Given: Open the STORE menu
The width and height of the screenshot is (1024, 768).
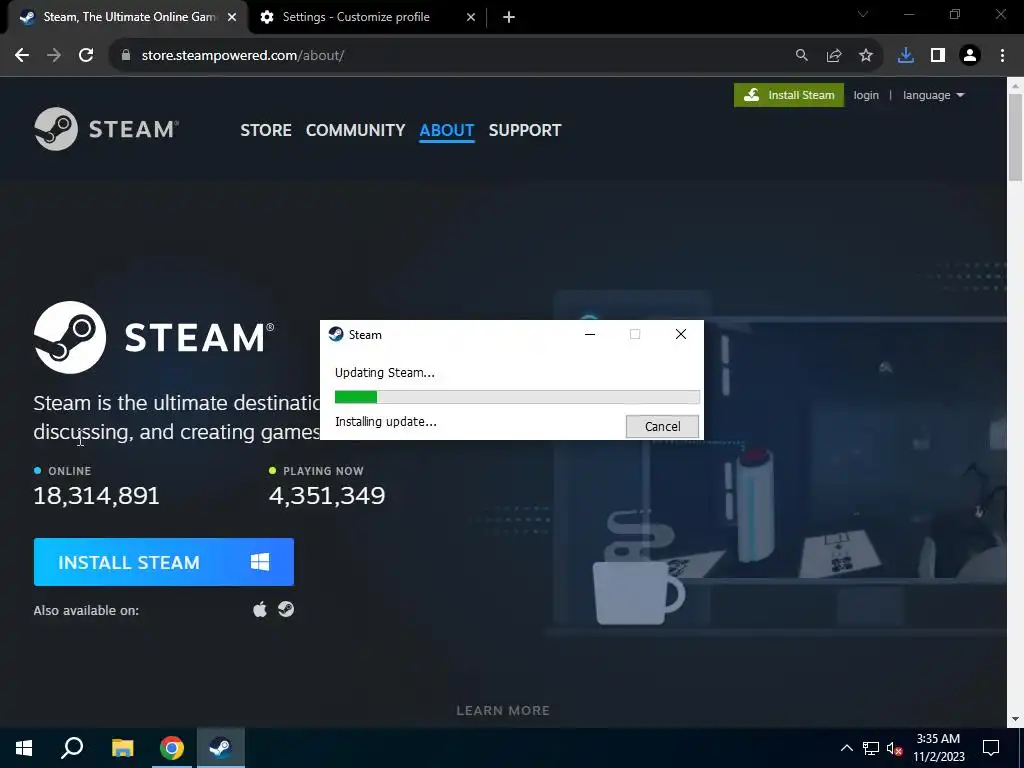Looking at the screenshot, I should point(266,130).
